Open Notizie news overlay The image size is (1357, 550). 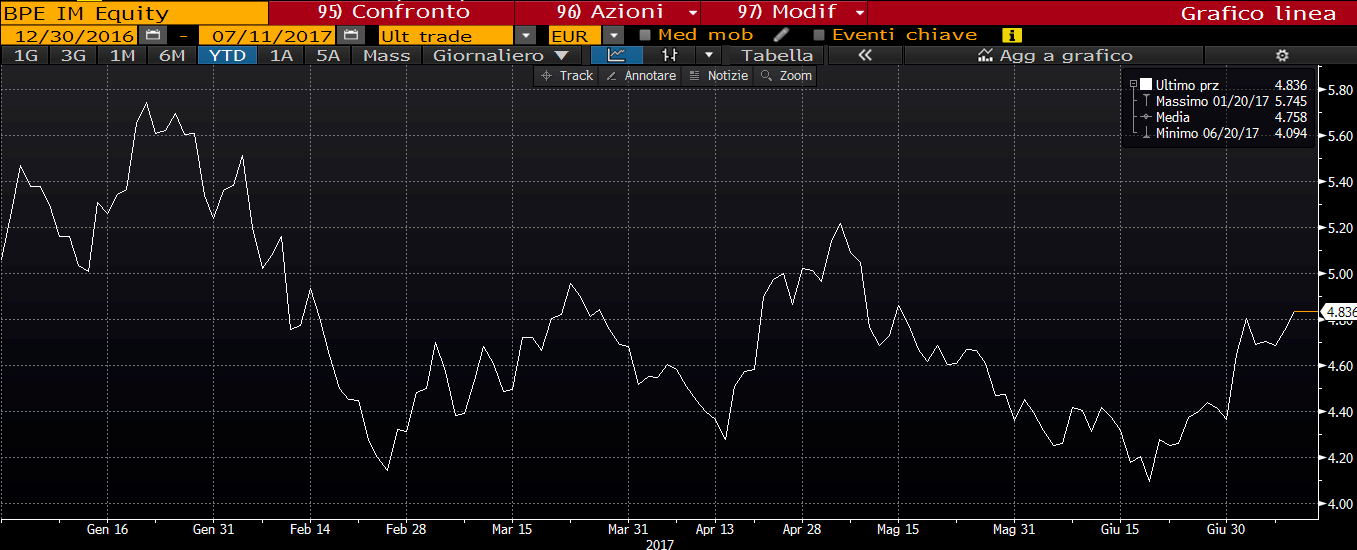point(718,76)
